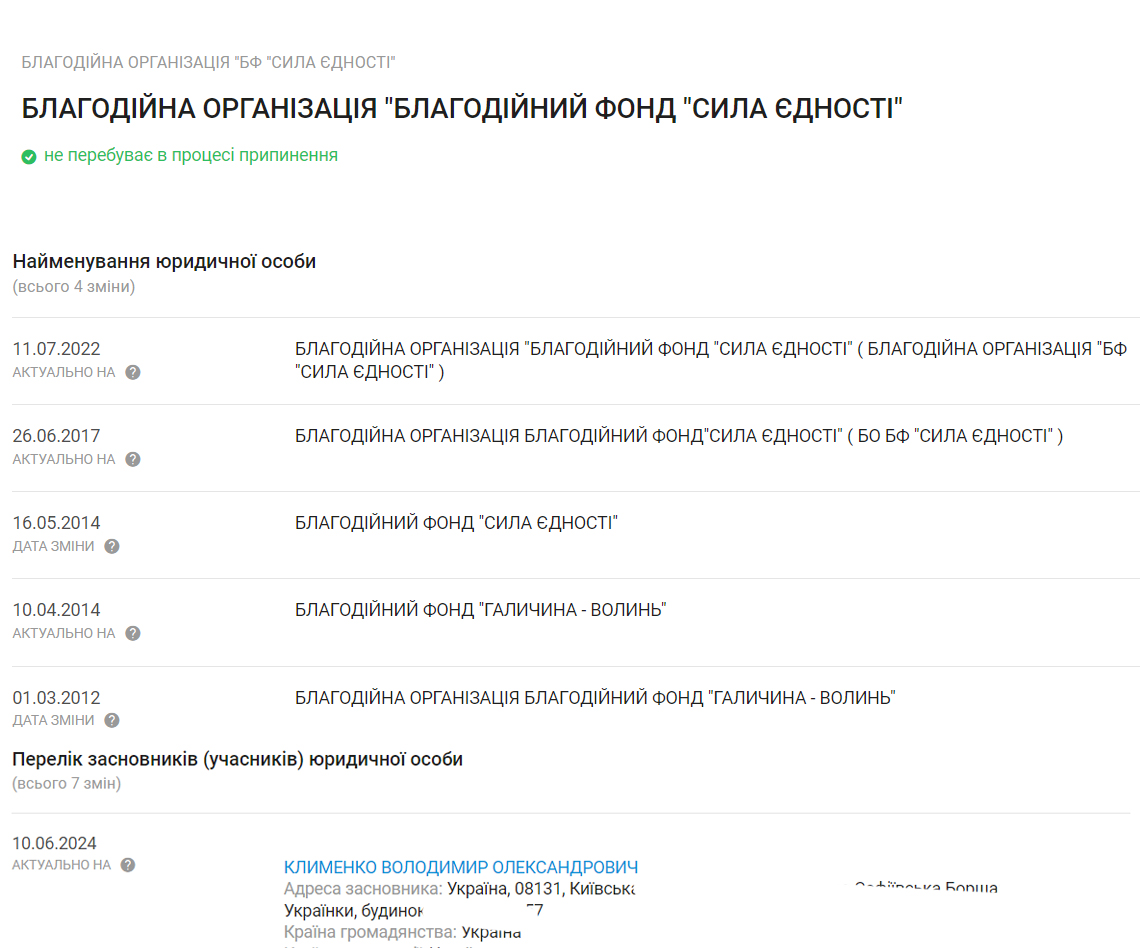
Task: Click status text 'не перебуває в процесі припинення'
Action: click(190, 156)
